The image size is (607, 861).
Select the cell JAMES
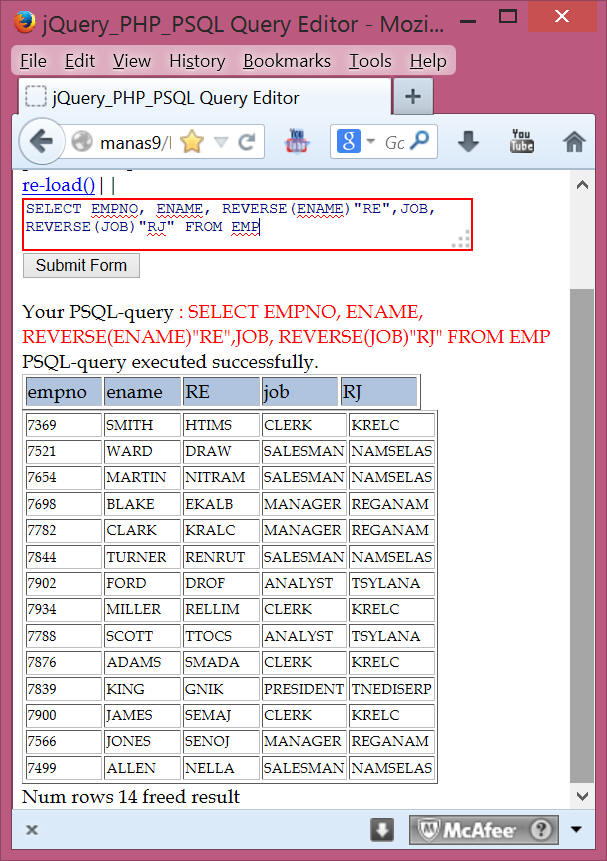point(142,715)
